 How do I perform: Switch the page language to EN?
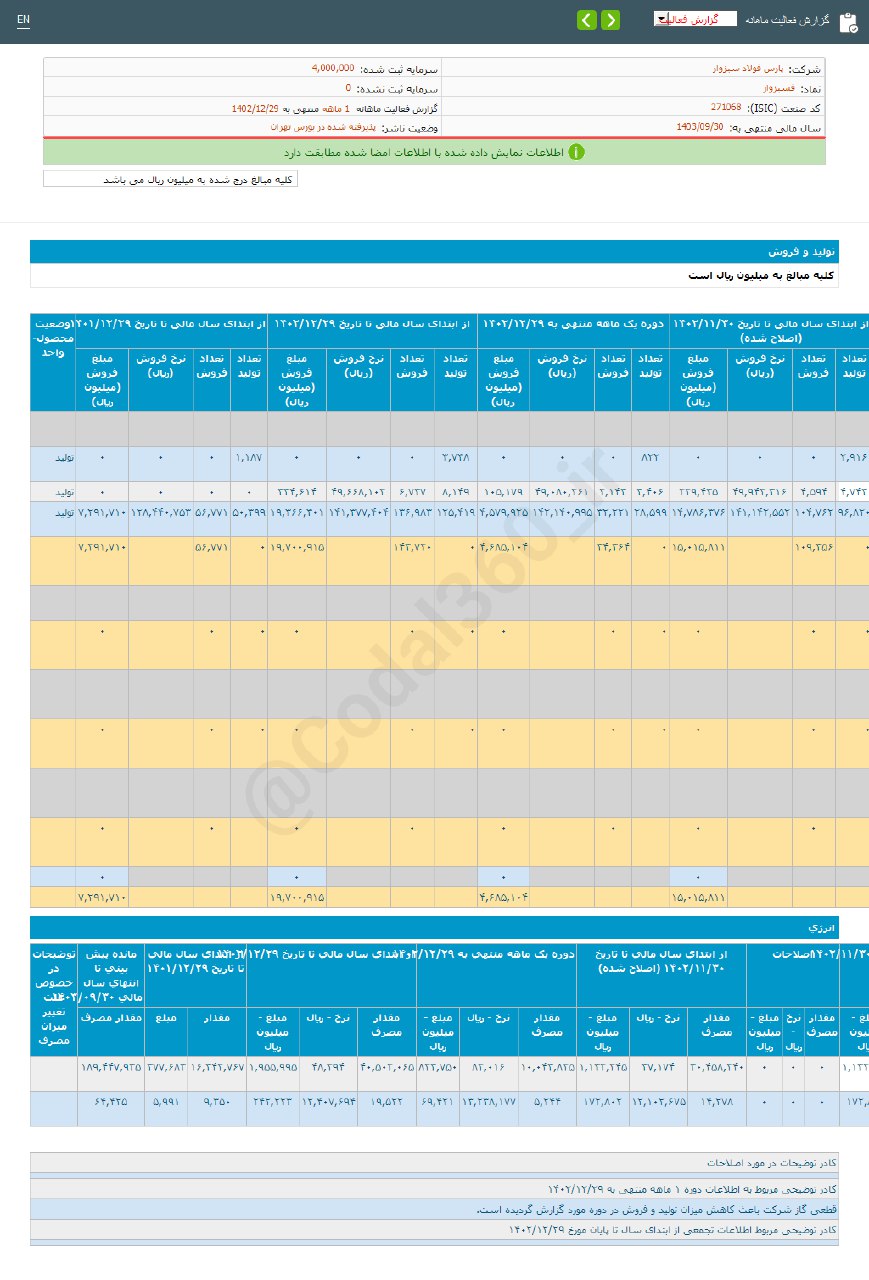click(23, 20)
